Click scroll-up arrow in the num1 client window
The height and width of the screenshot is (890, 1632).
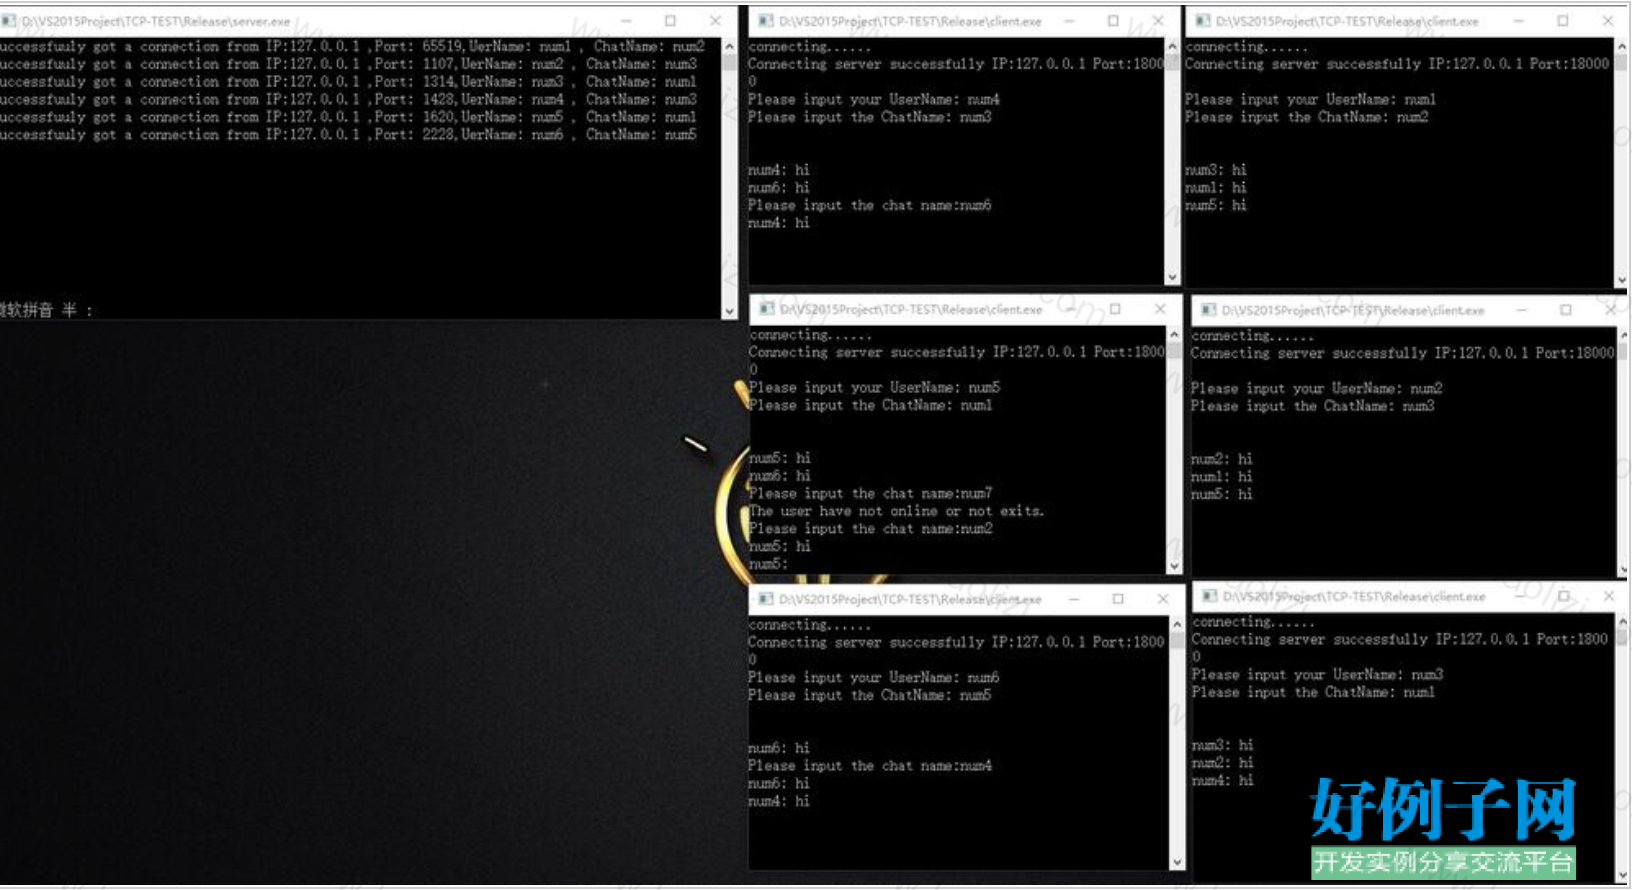click(1621, 47)
